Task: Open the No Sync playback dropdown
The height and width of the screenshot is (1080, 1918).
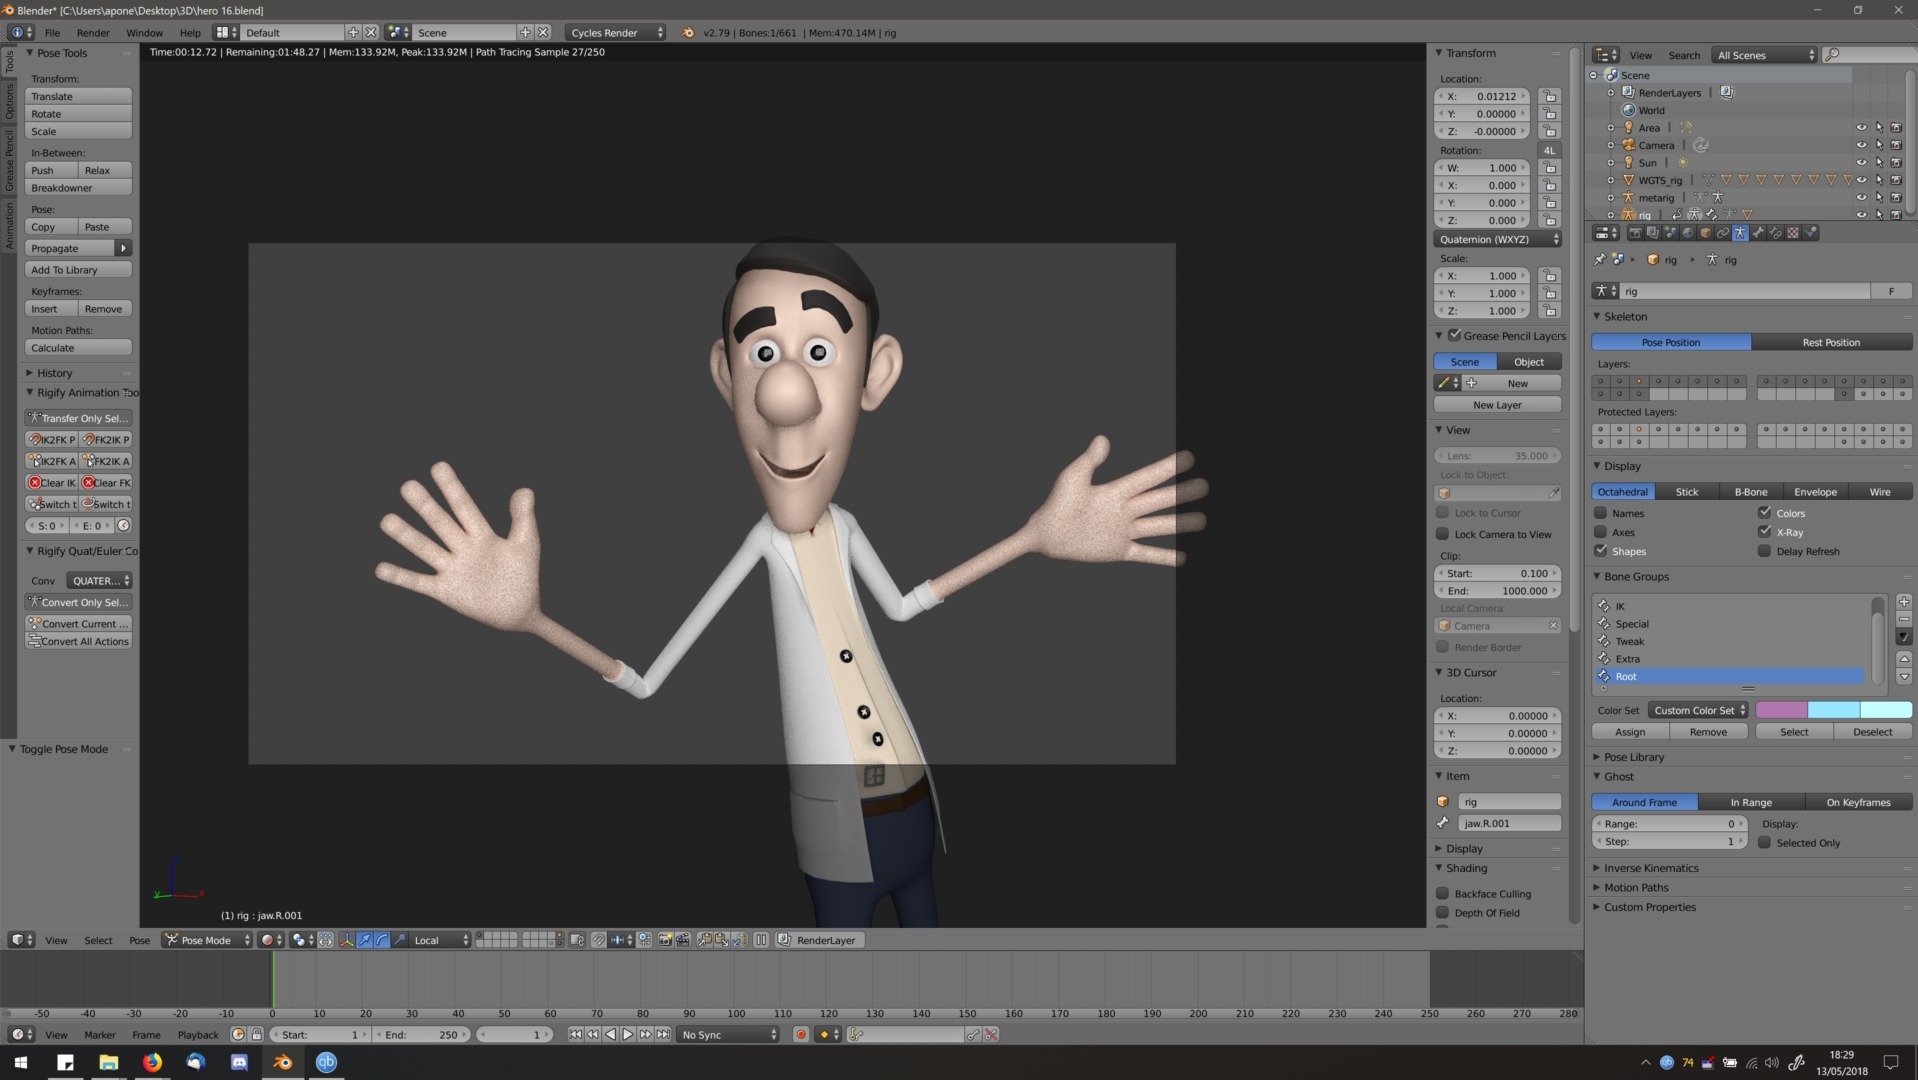Action: click(x=728, y=1034)
